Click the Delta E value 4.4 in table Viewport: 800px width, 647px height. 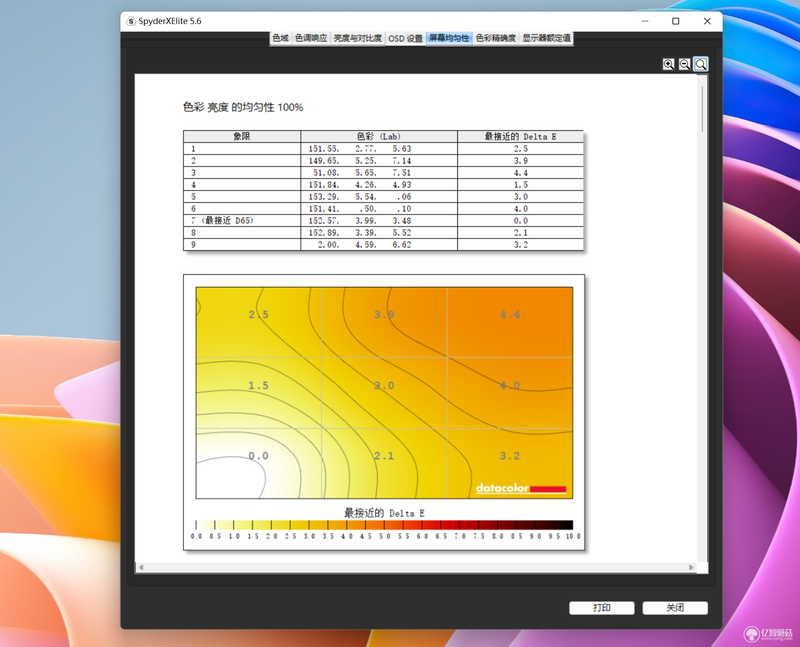520,172
